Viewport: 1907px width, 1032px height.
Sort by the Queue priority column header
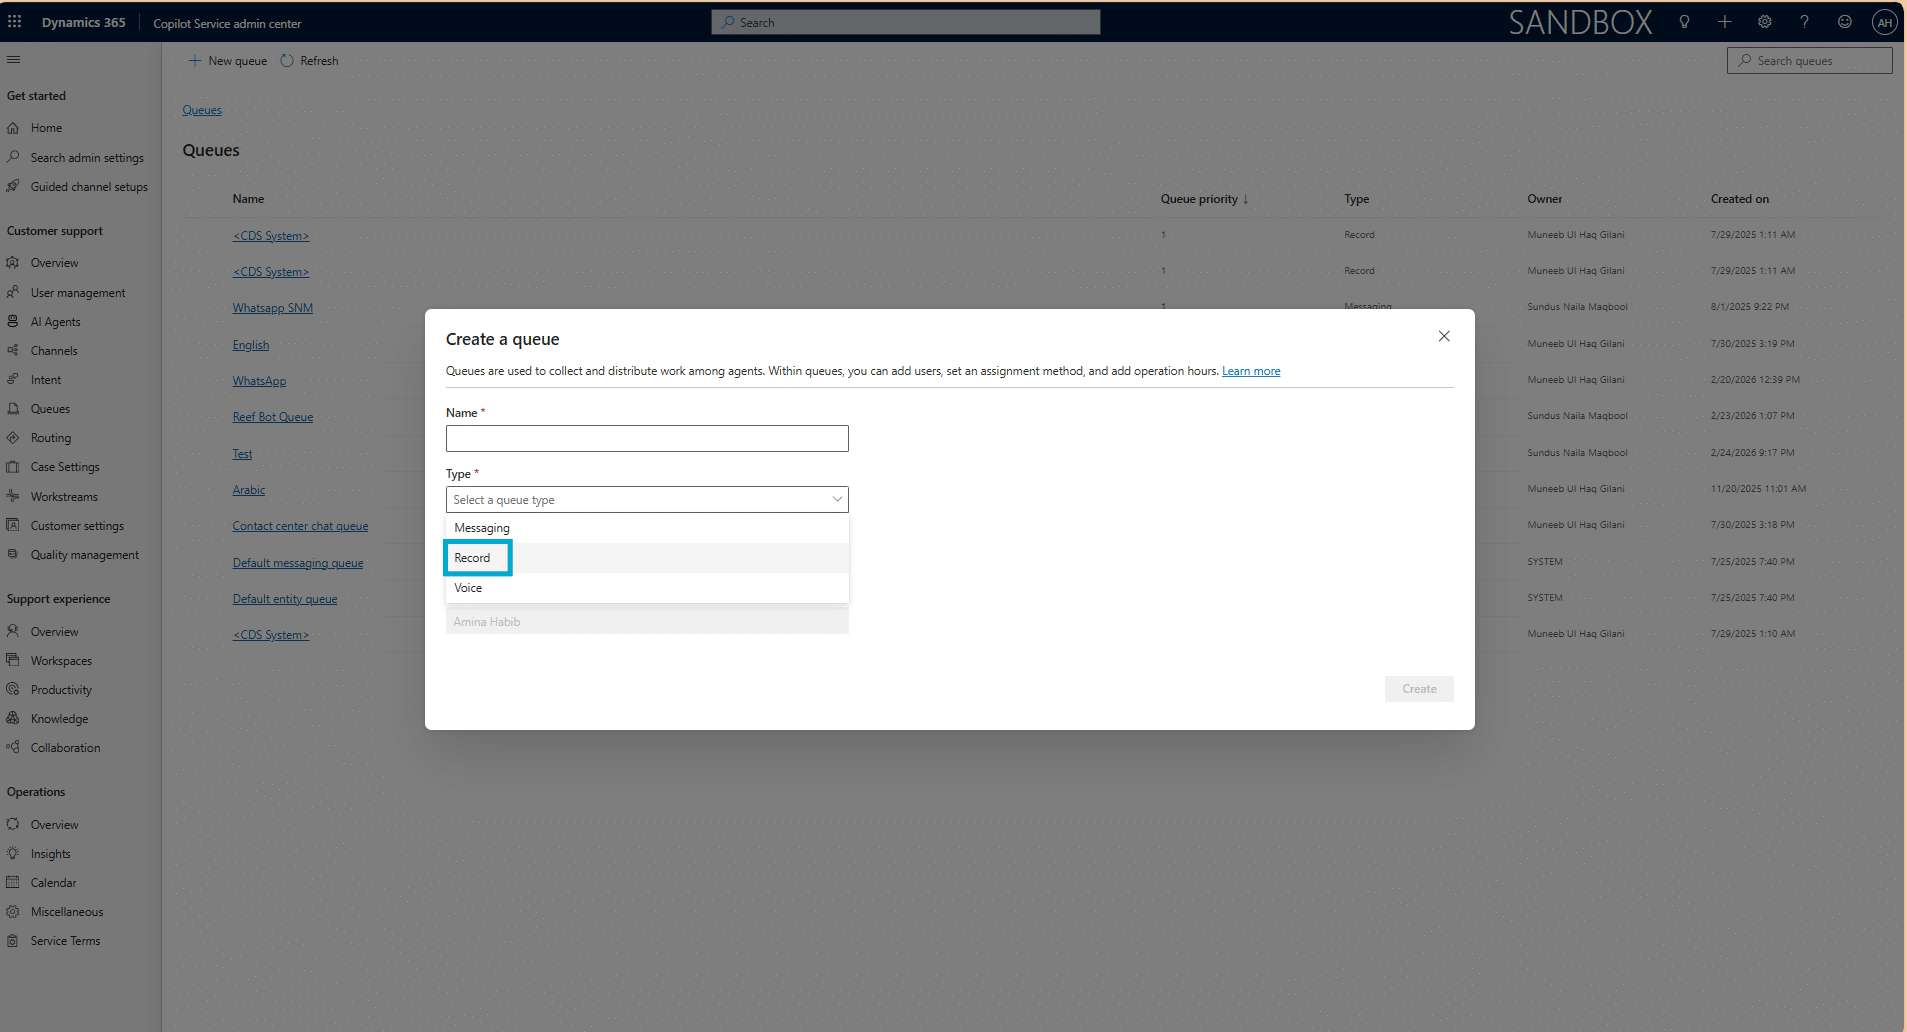point(1204,199)
